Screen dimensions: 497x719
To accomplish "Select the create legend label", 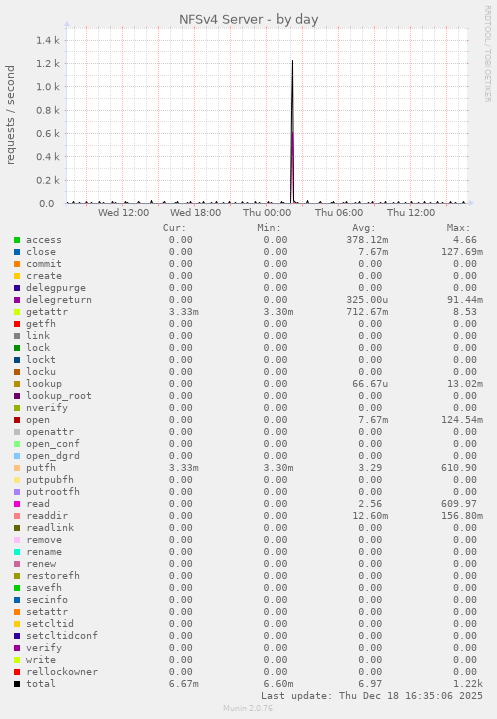I will tap(44, 276).
